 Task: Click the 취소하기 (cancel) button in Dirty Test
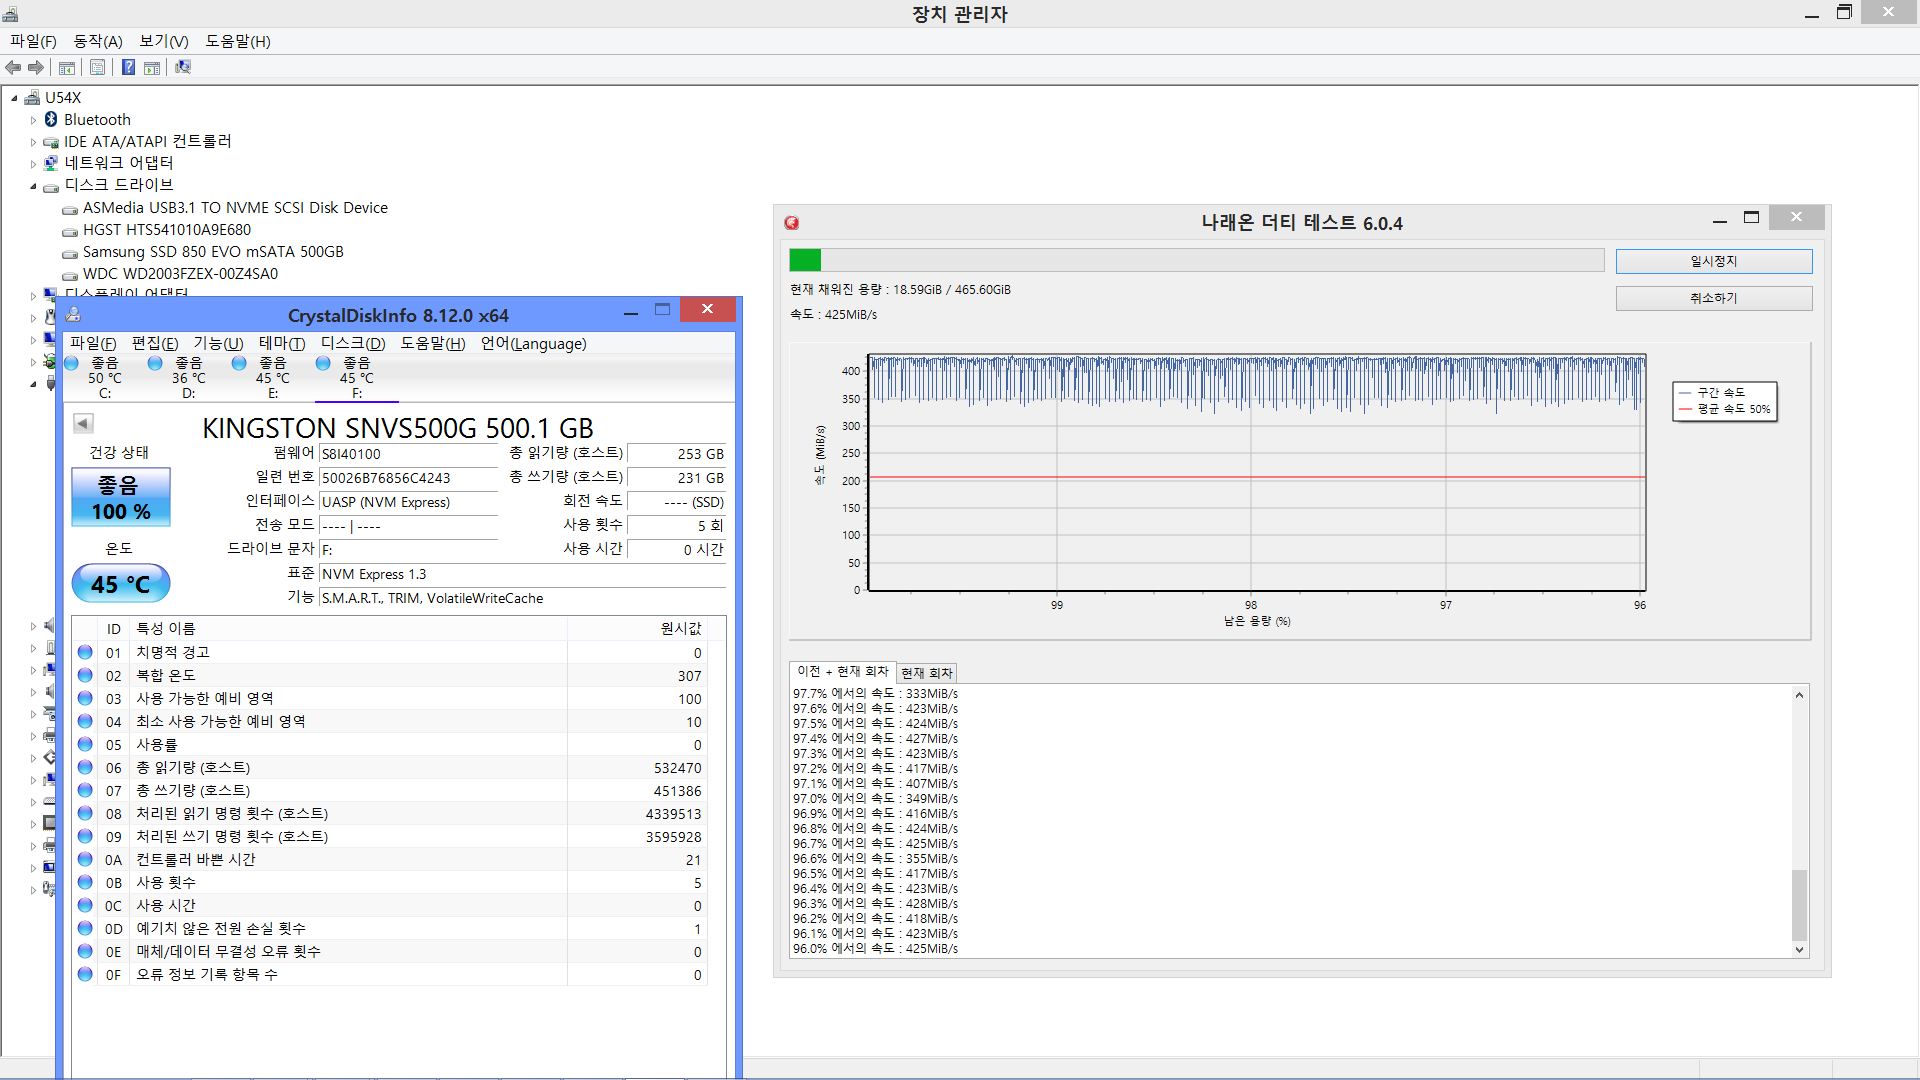point(1714,298)
